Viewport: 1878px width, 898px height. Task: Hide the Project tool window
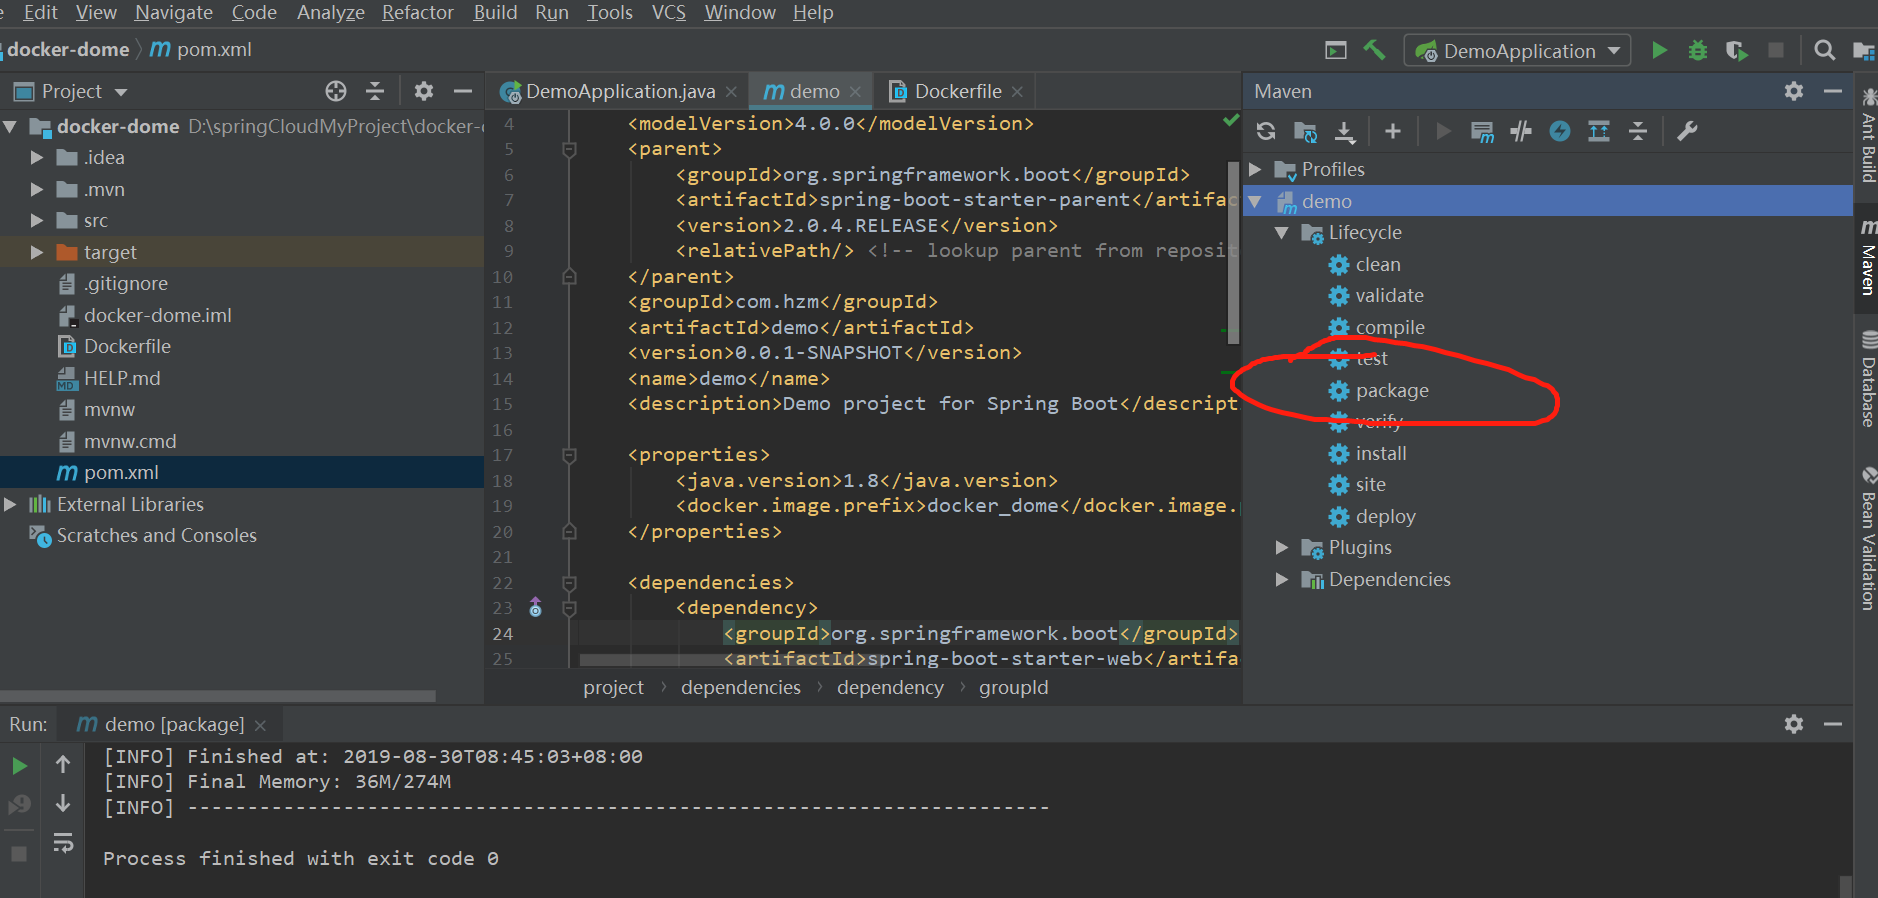tap(462, 91)
